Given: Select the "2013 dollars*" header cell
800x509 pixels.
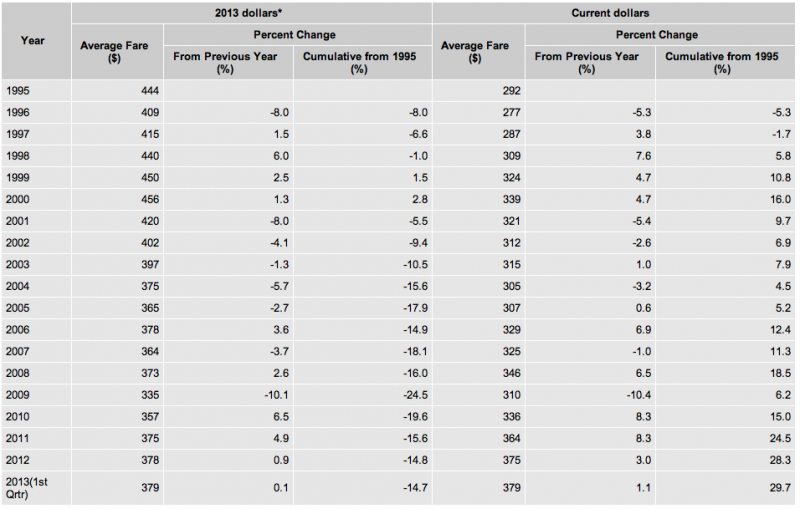Looking at the screenshot, I should [x=252, y=13].
